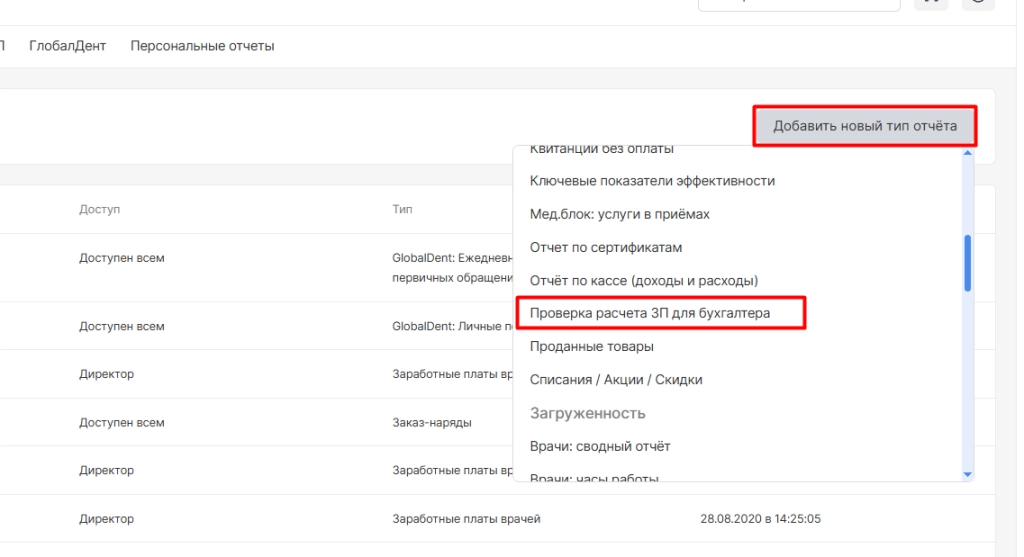Click the dropdown scrollbar down arrow

pos(967,473)
